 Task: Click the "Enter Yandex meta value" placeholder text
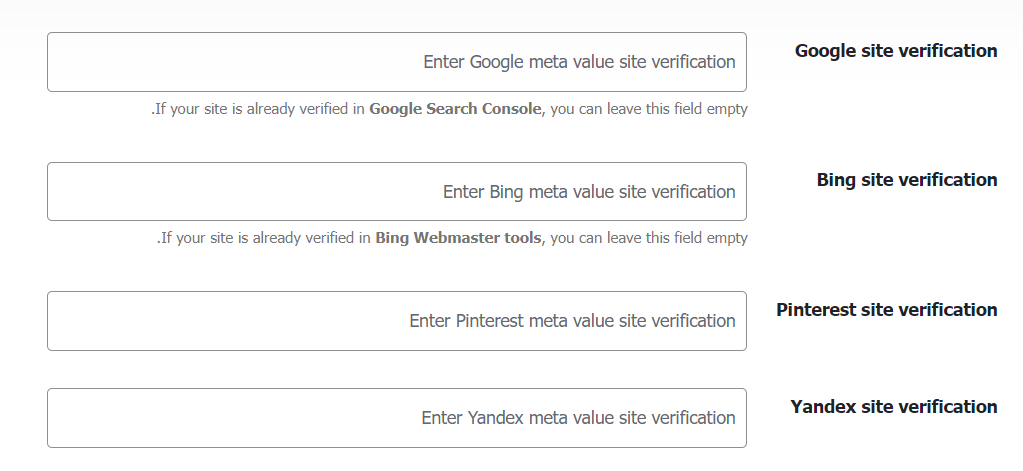[x=578, y=418]
